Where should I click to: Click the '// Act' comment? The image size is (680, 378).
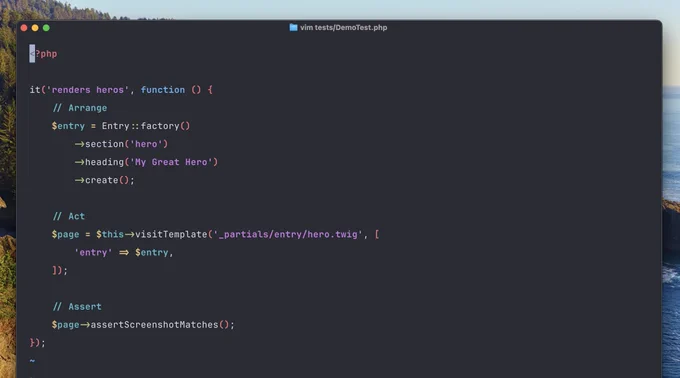coord(69,216)
